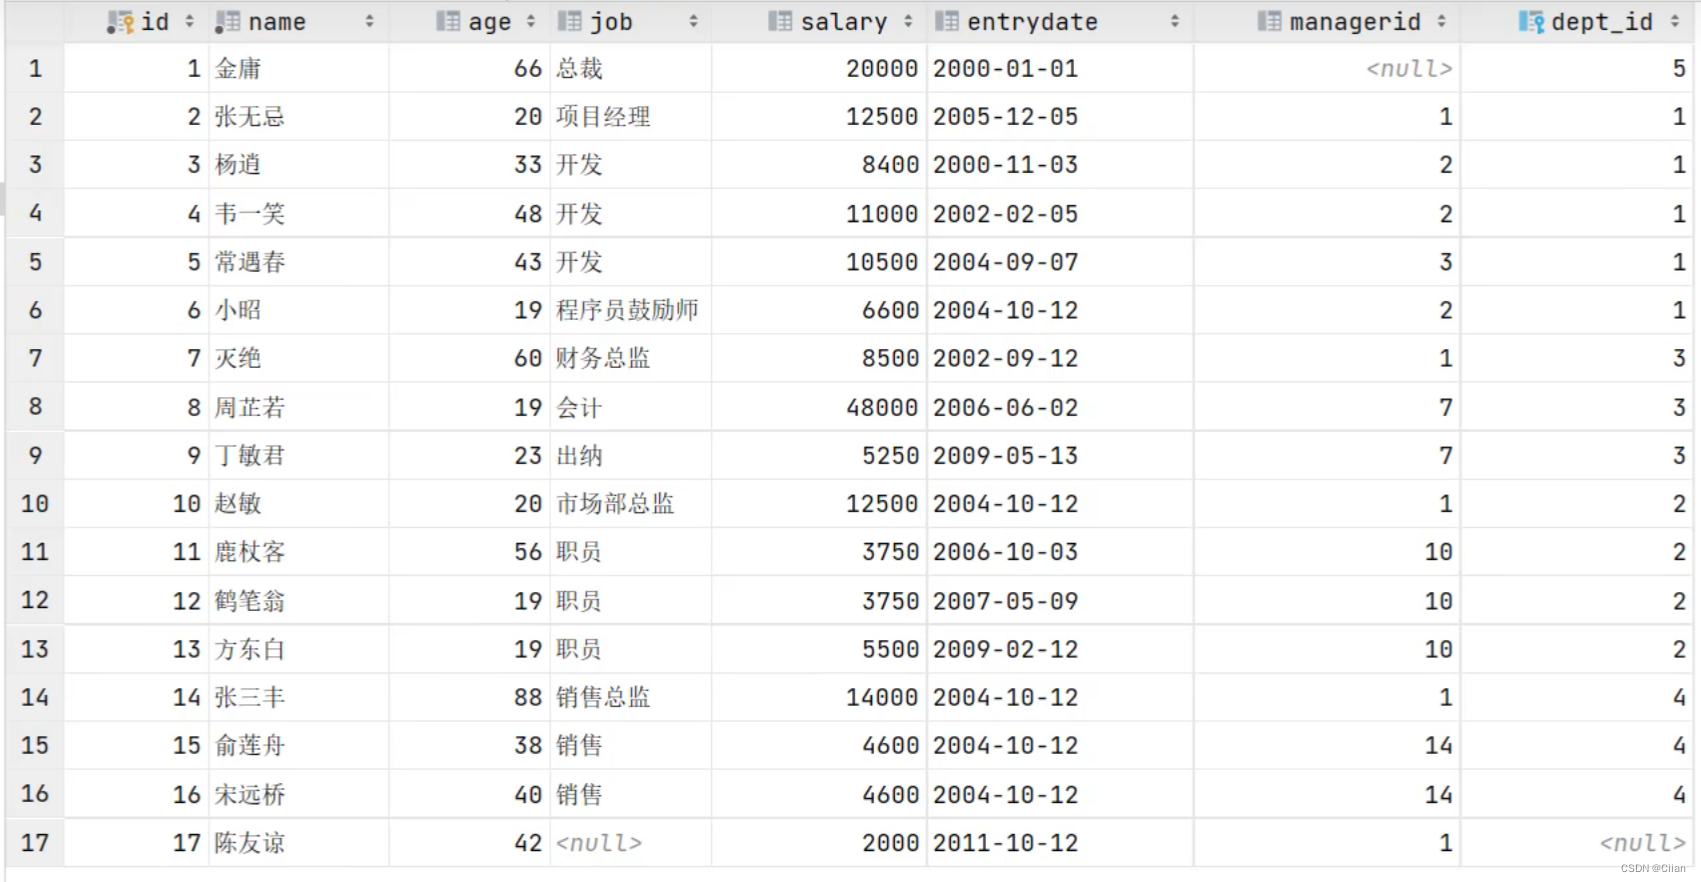
Task: Select the name cell 宋远桥
Action: click(298, 795)
